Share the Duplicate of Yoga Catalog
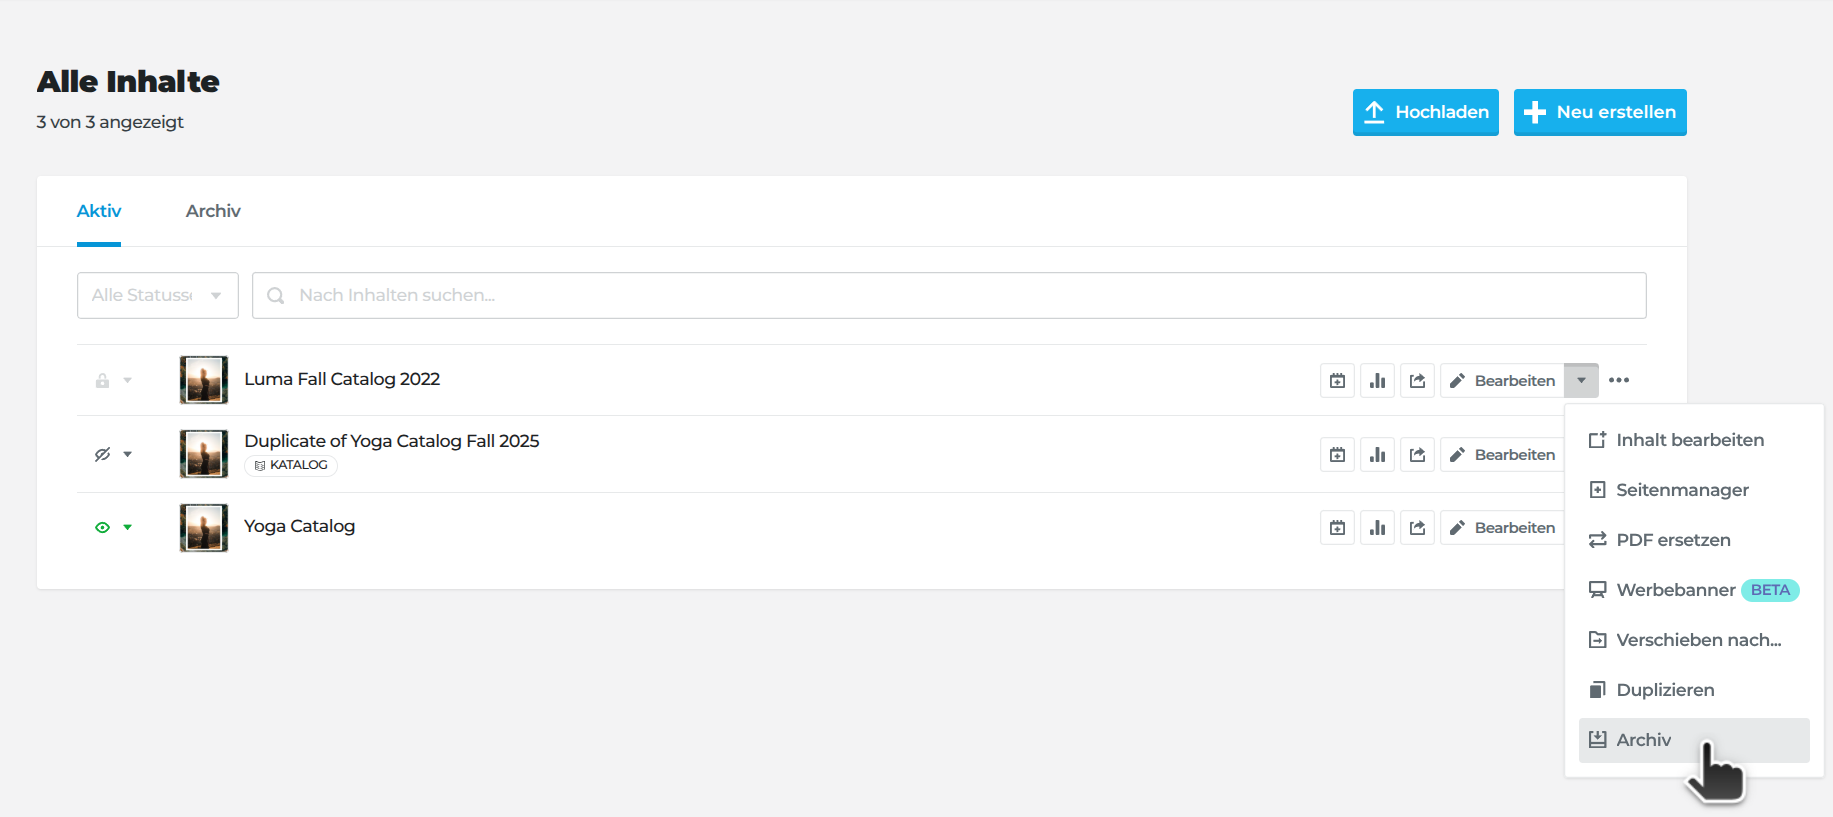Image resolution: width=1833 pixels, height=817 pixels. point(1417,455)
